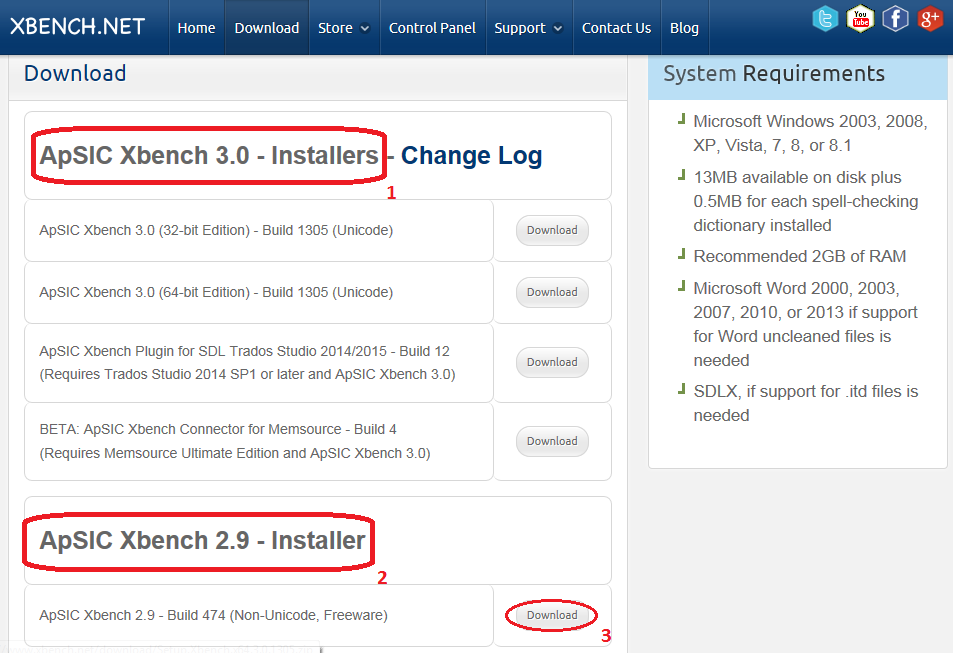Click the XBENCH.NET site logo
Screen dimensions: 953x653
pyautogui.click(x=77, y=27)
